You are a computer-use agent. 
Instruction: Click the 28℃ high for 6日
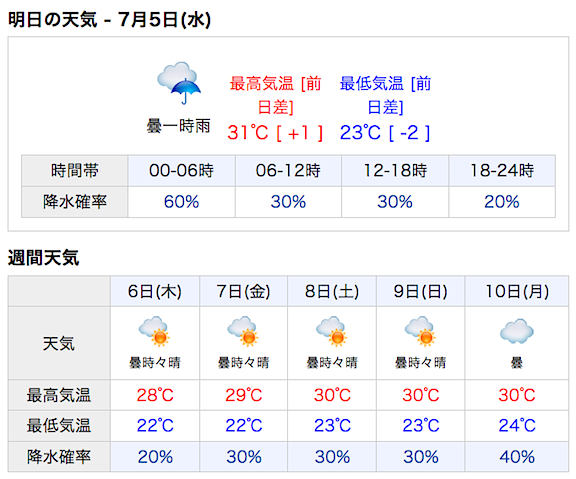[x=155, y=395]
